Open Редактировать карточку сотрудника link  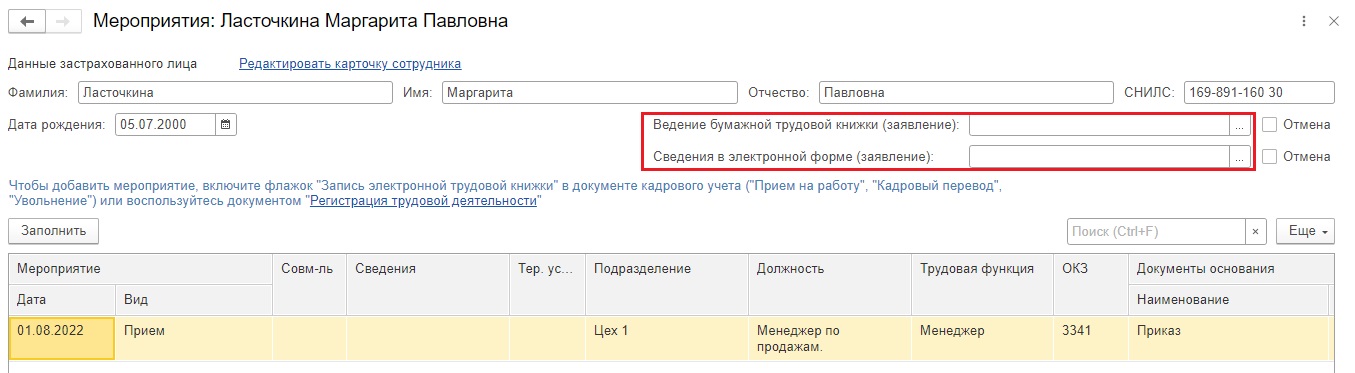[x=349, y=64]
